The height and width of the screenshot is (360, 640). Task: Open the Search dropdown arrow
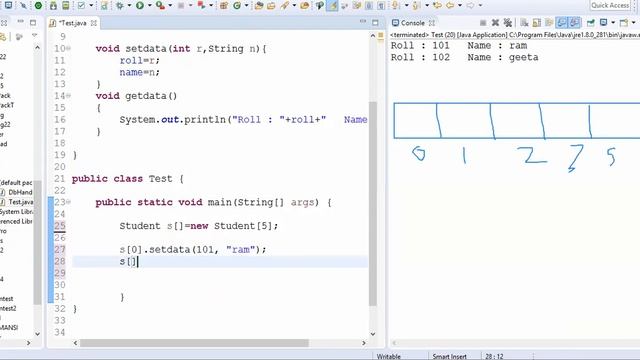294,5
